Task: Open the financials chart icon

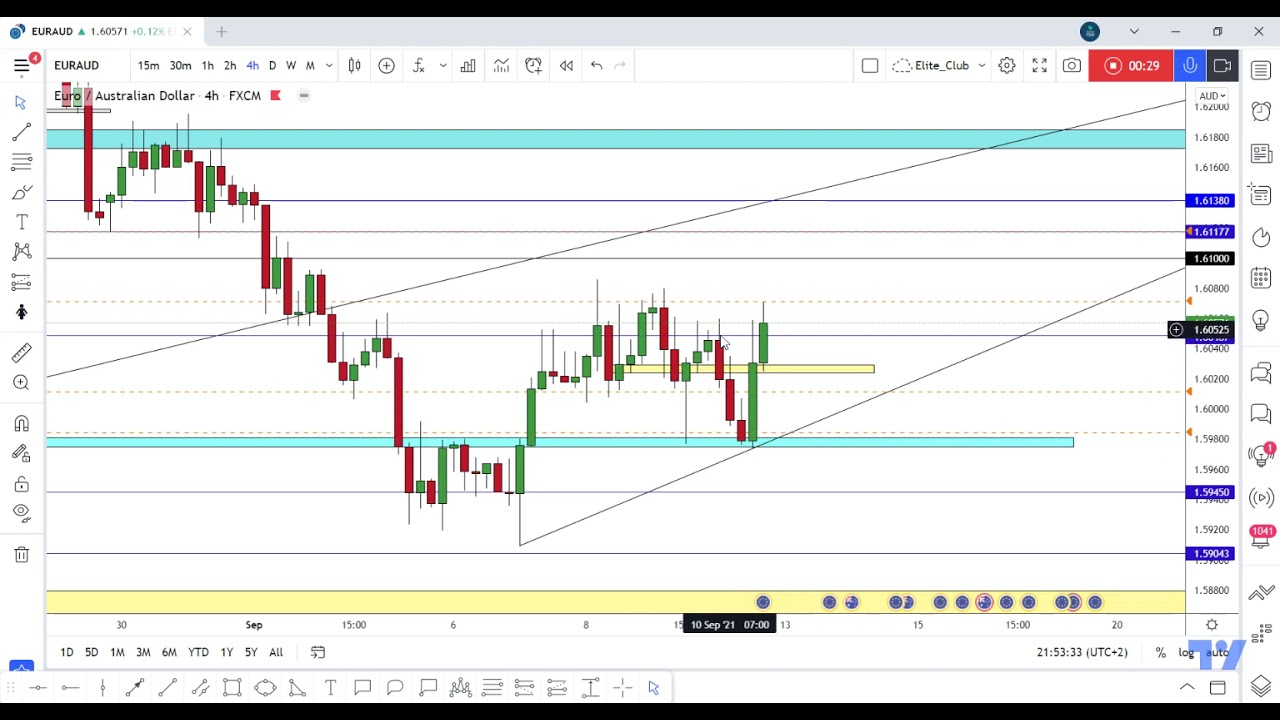Action: (501, 66)
